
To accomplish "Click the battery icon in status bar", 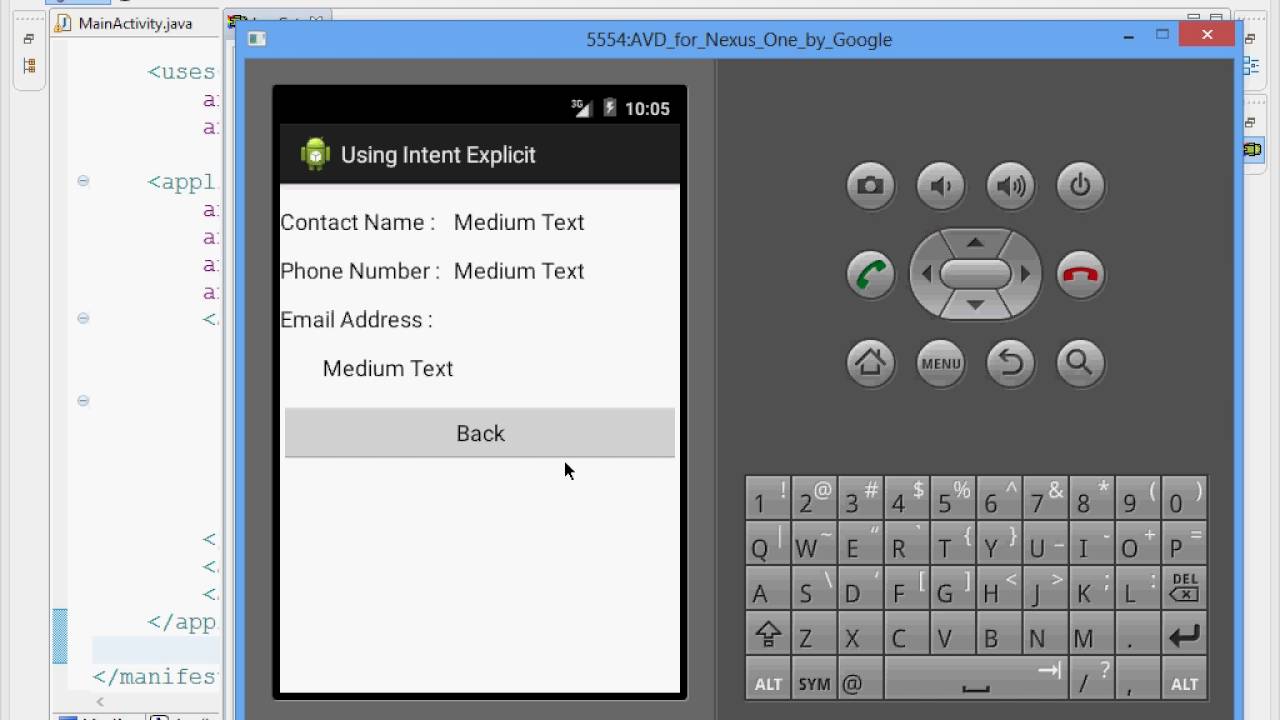I will (x=609, y=108).
